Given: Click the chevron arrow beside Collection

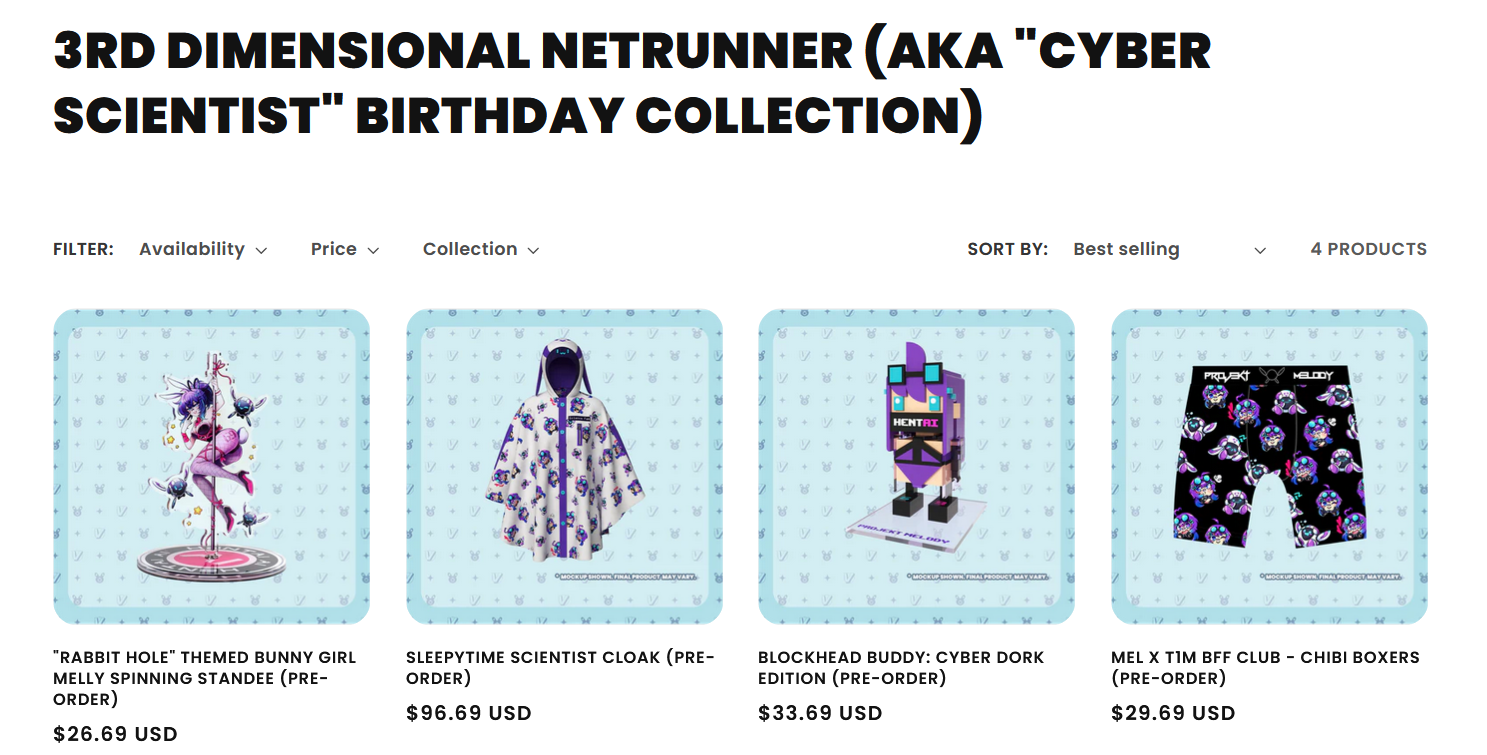Looking at the screenshot, I should tap(533, 251).
